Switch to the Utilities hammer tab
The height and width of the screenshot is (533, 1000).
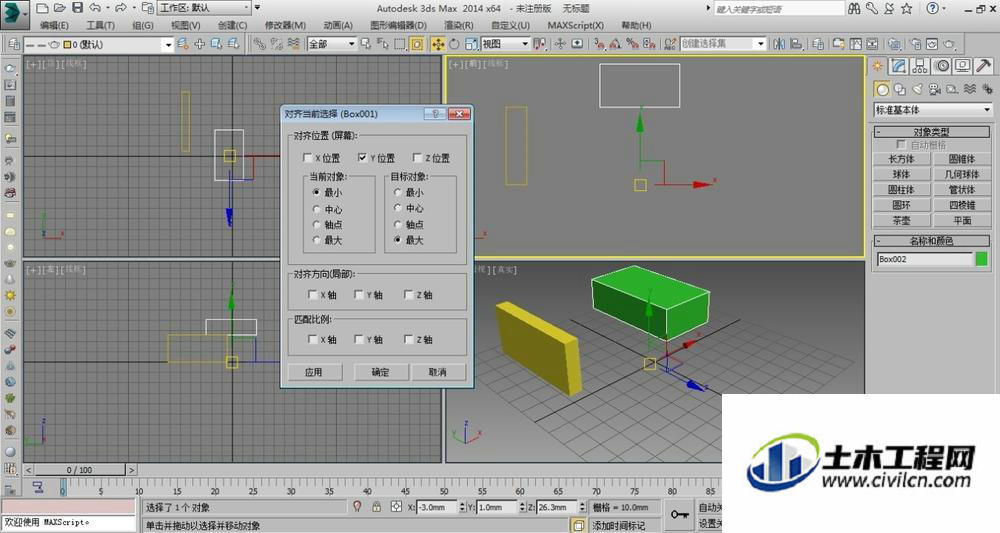click(984, 66)
